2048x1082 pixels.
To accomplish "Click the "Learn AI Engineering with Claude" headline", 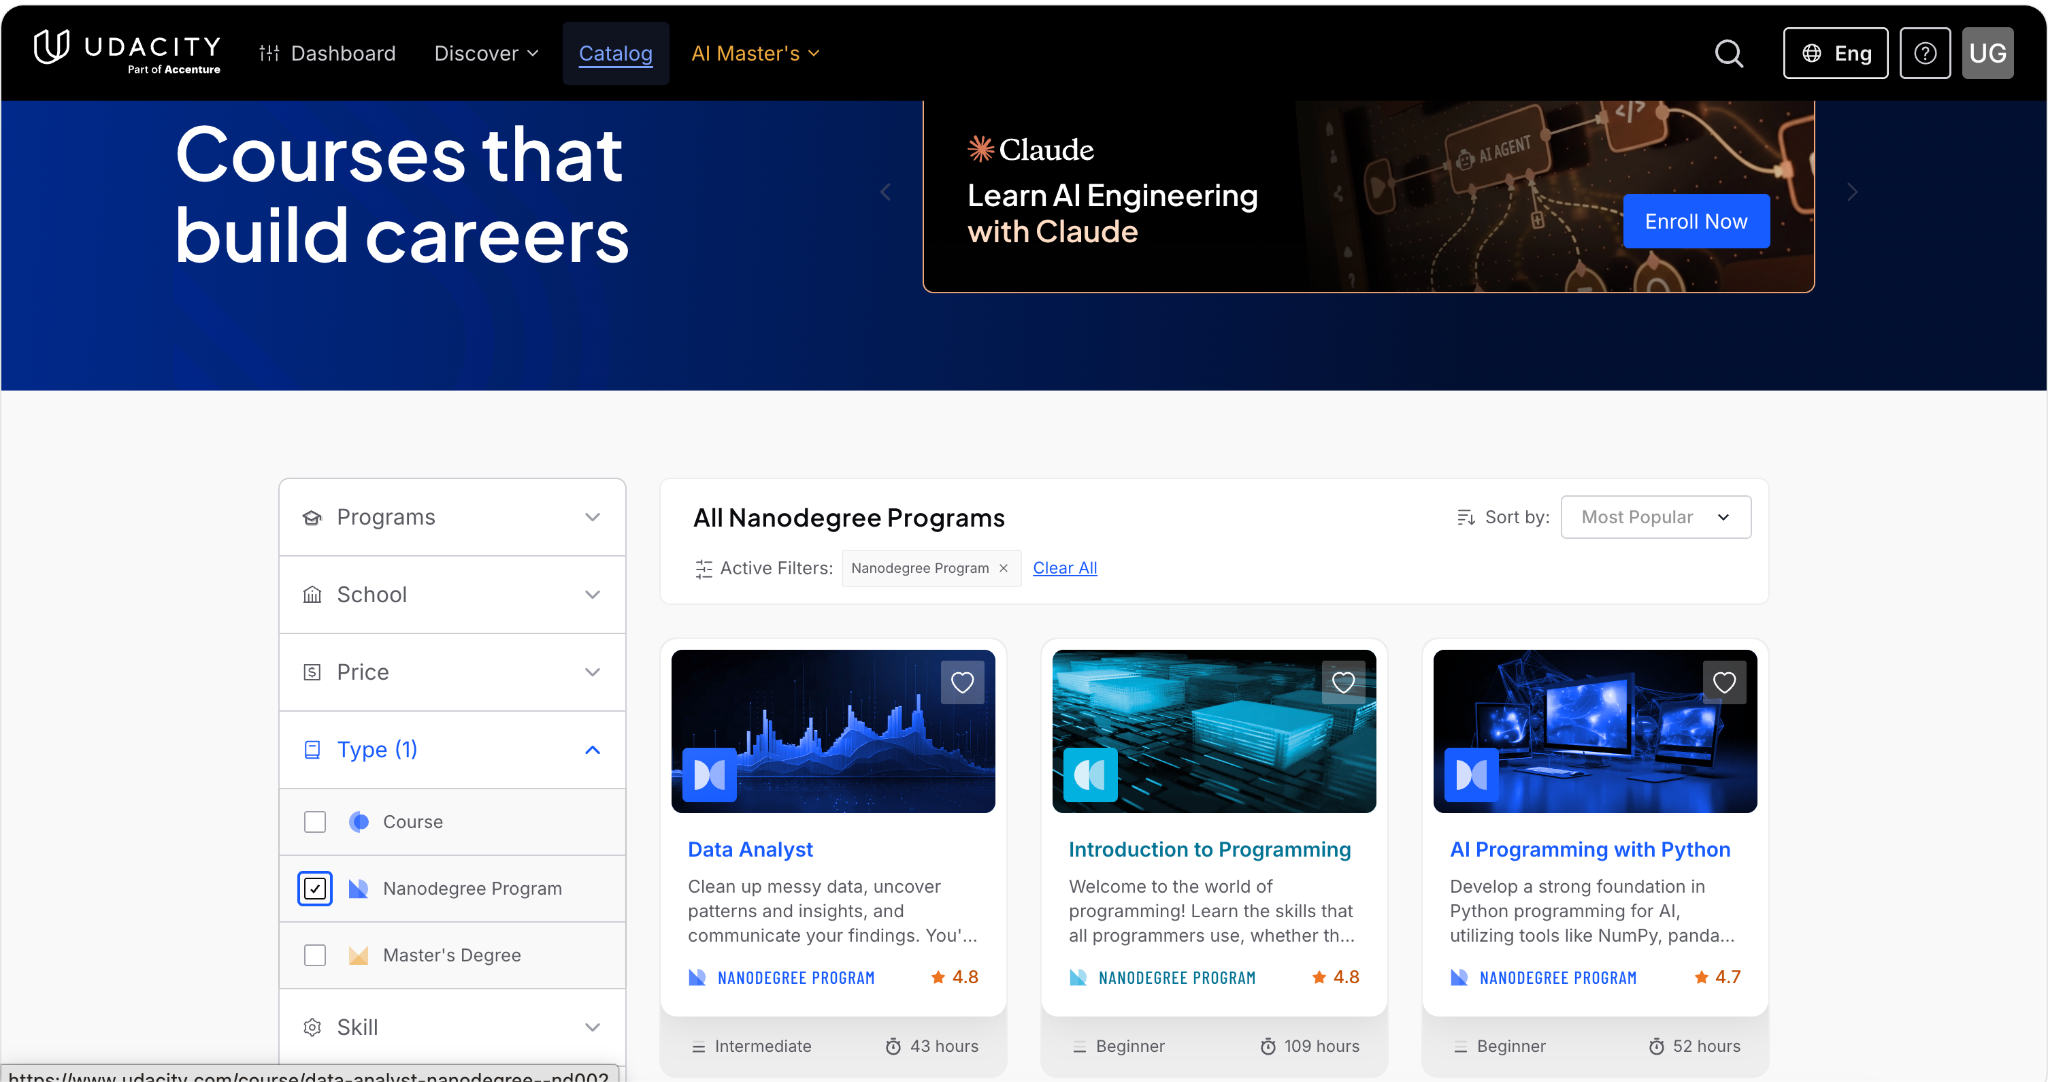I will coord(1112,213).
